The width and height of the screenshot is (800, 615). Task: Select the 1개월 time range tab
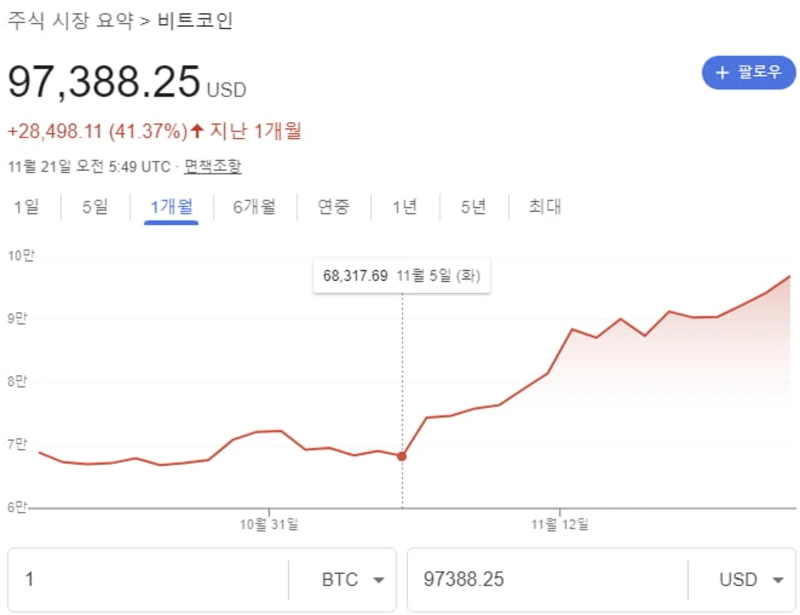point(171,207)
